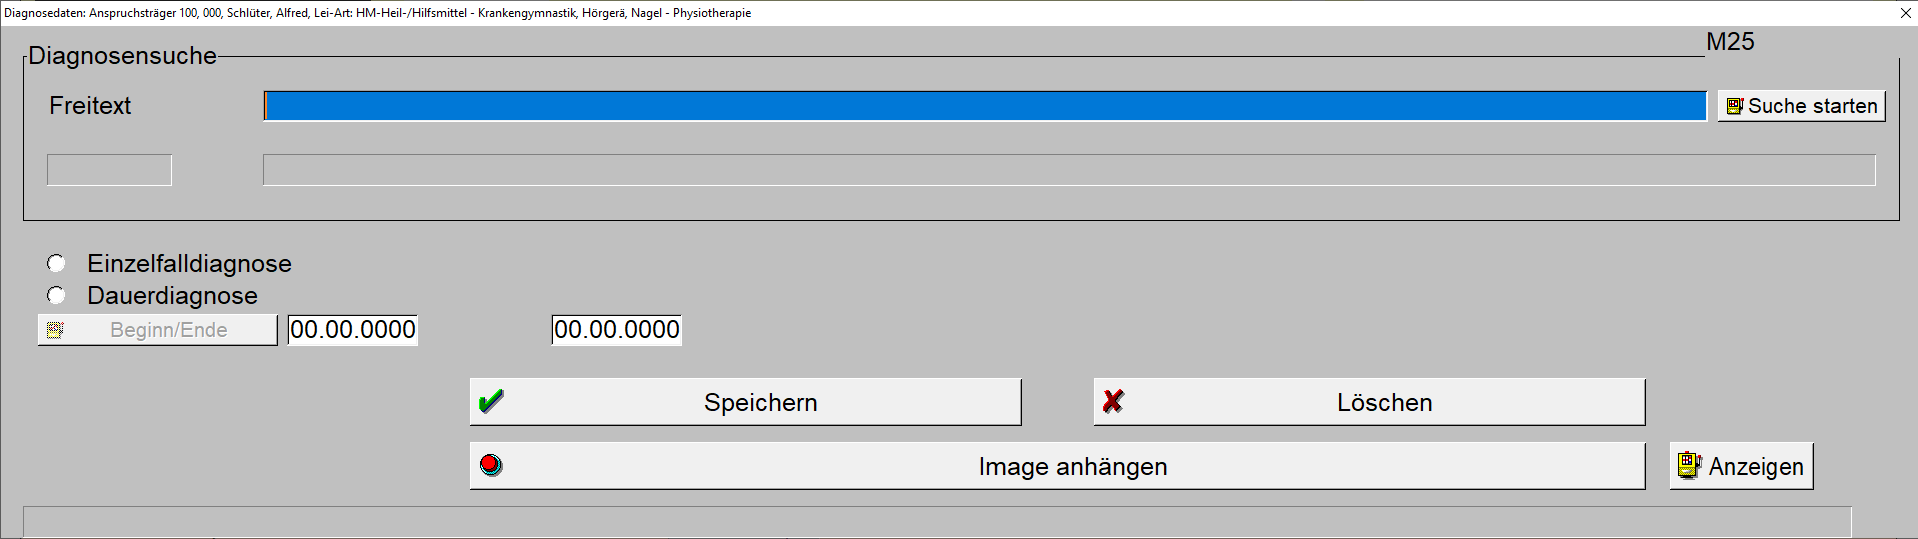
Task: Click the Anzeigen button's notepad icon
Action: click(1690, 465)
